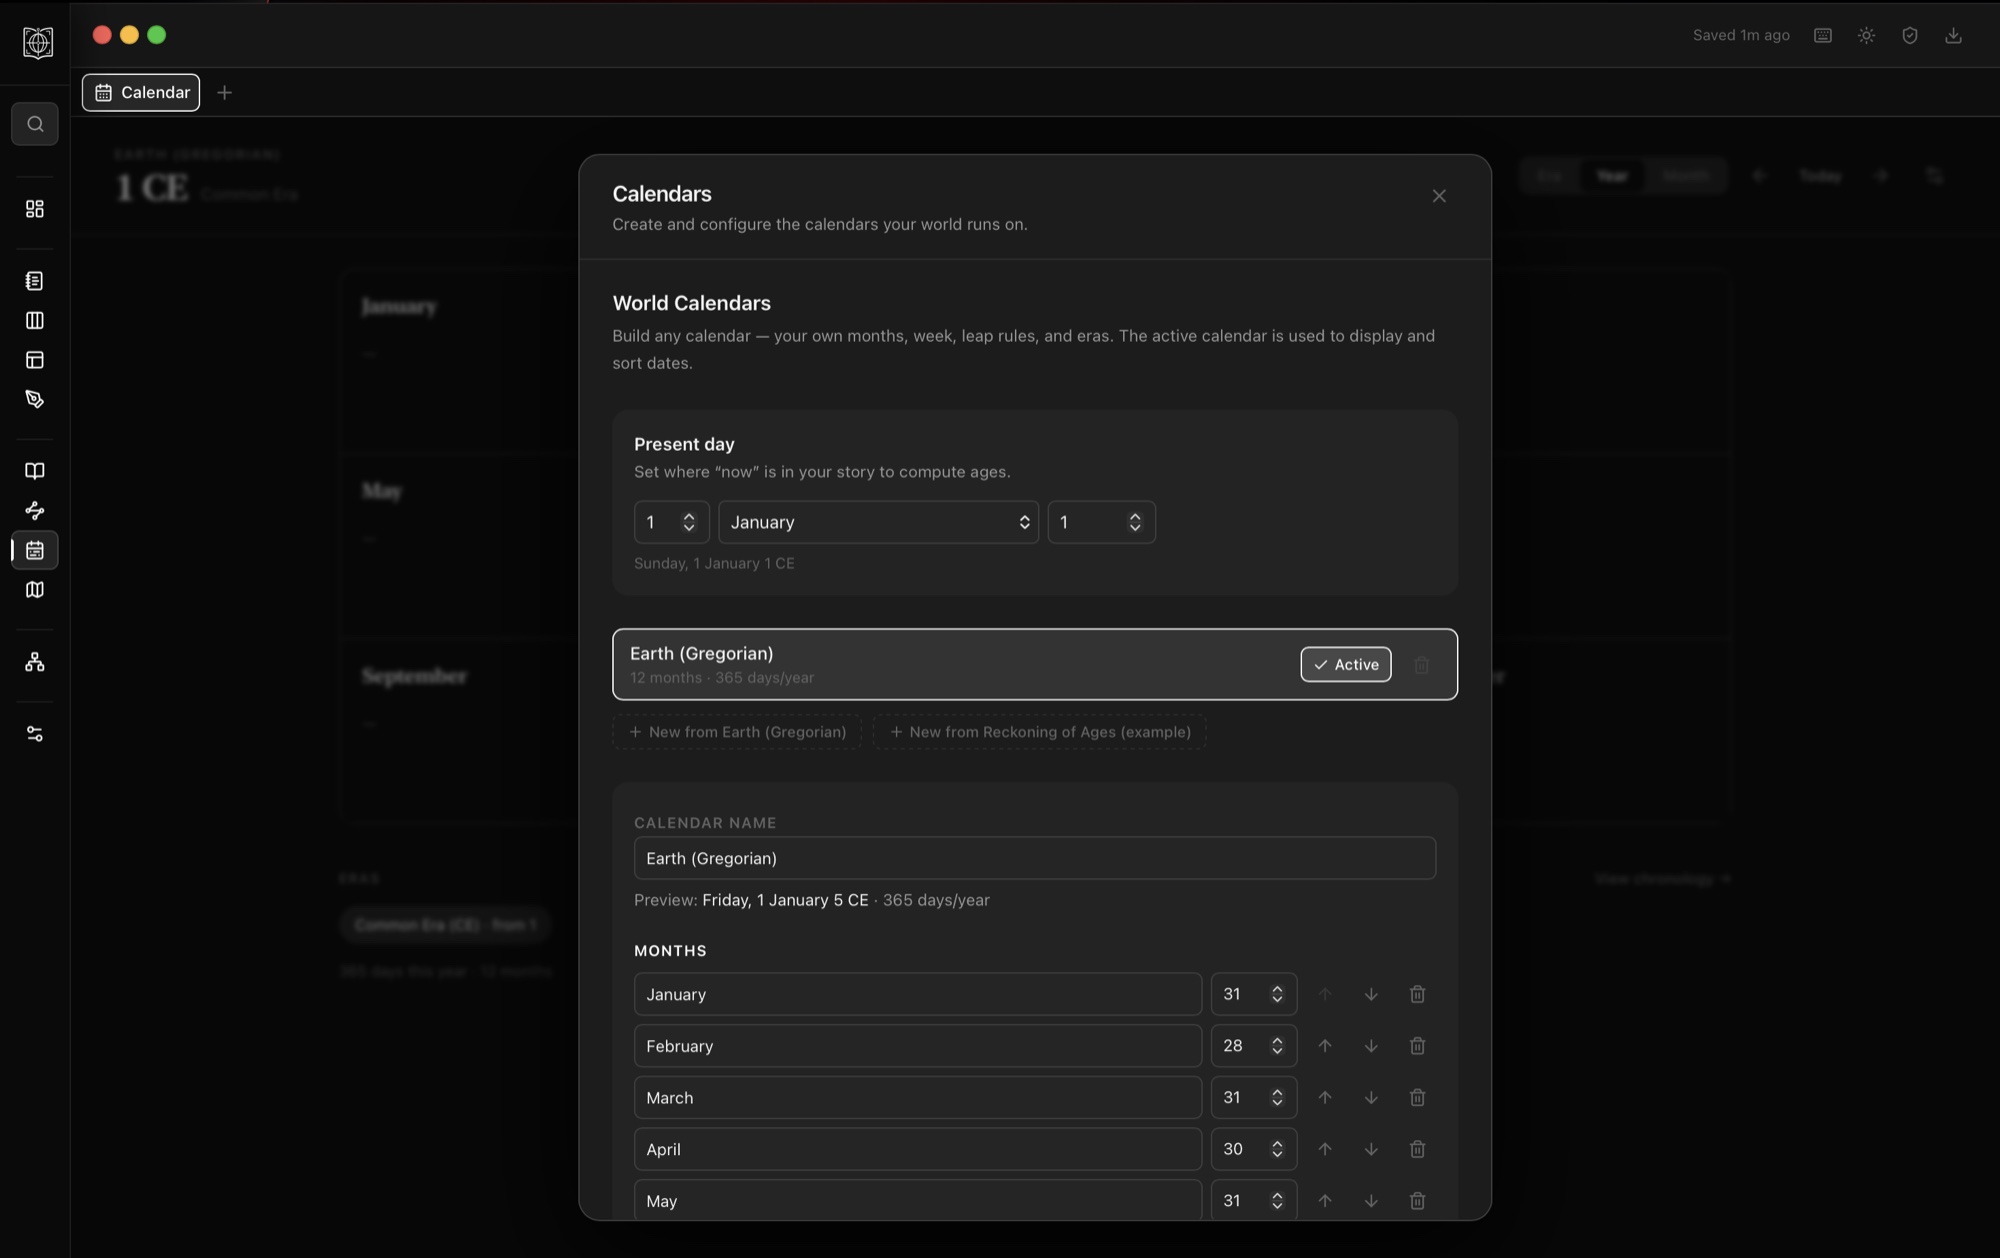Click Today in the calendar view behind the dialog
The width and height of the screenshot is (2000, 1258).
1820,176
